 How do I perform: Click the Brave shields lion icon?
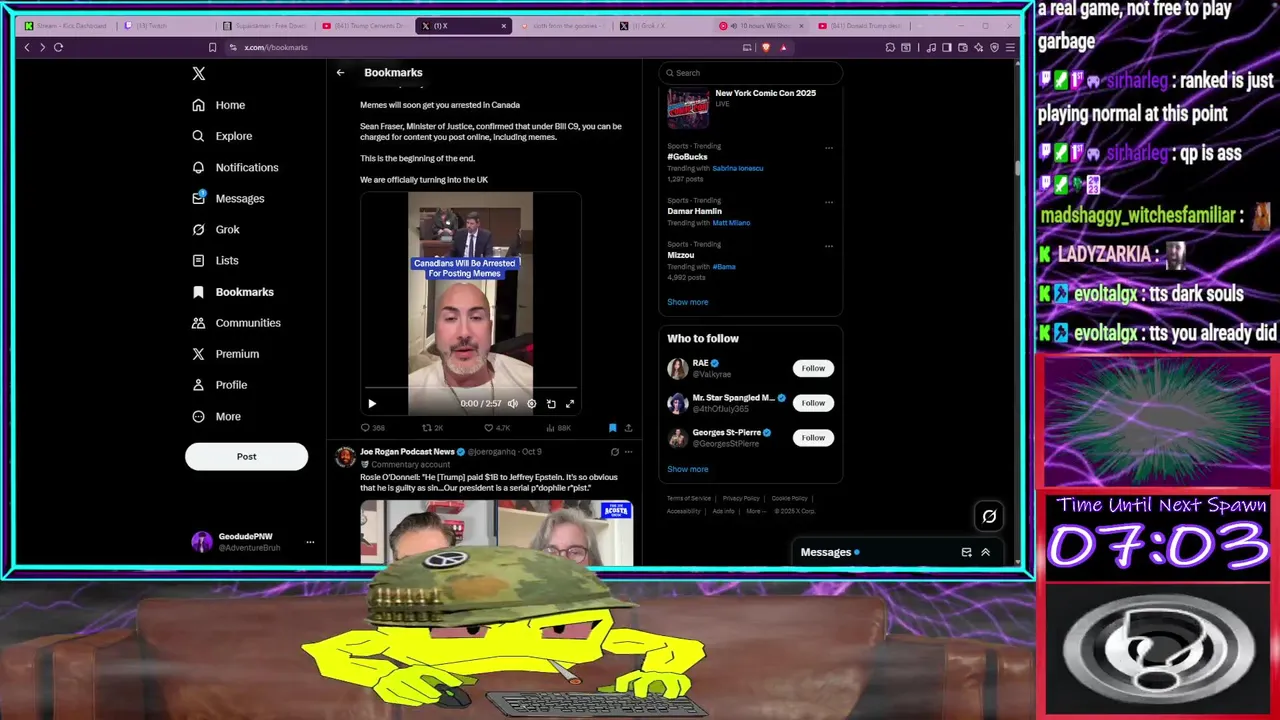(766, 47)
